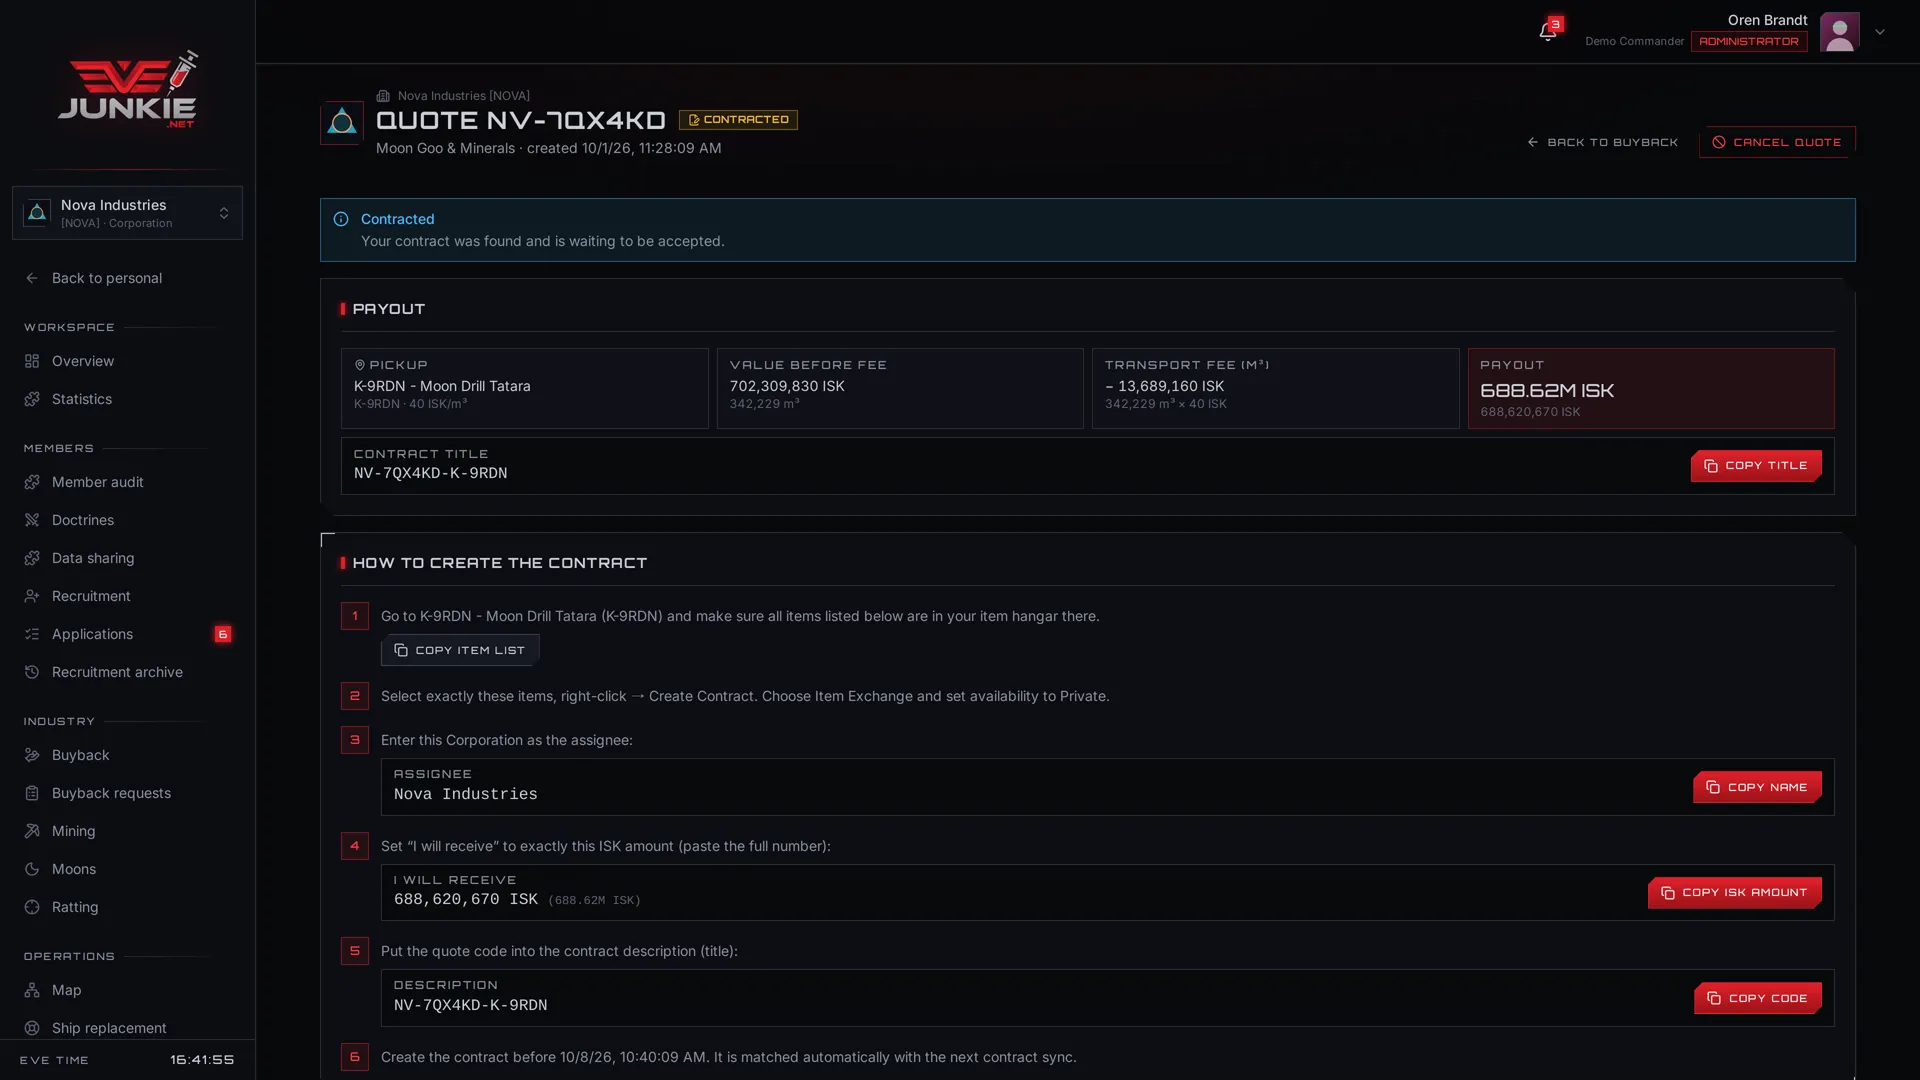Viewport: 1920px width, 1080px height.
Task: Click the Map sidebar icon
Action: click(32, 990)
